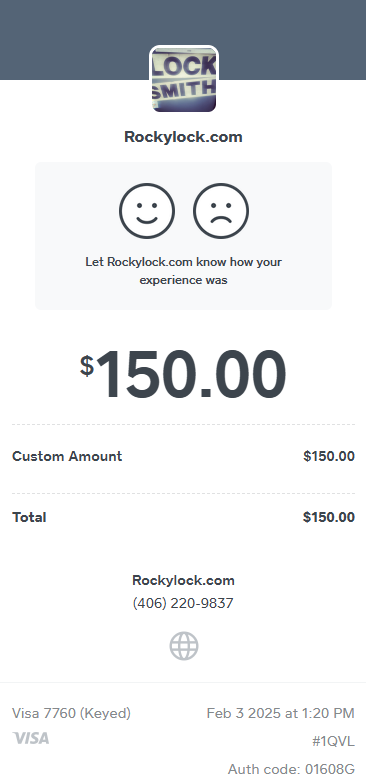Click the receipt number #1QVL
Viewport: 366px width, 783px height.
pyautogui.click(x=334, y=742)
